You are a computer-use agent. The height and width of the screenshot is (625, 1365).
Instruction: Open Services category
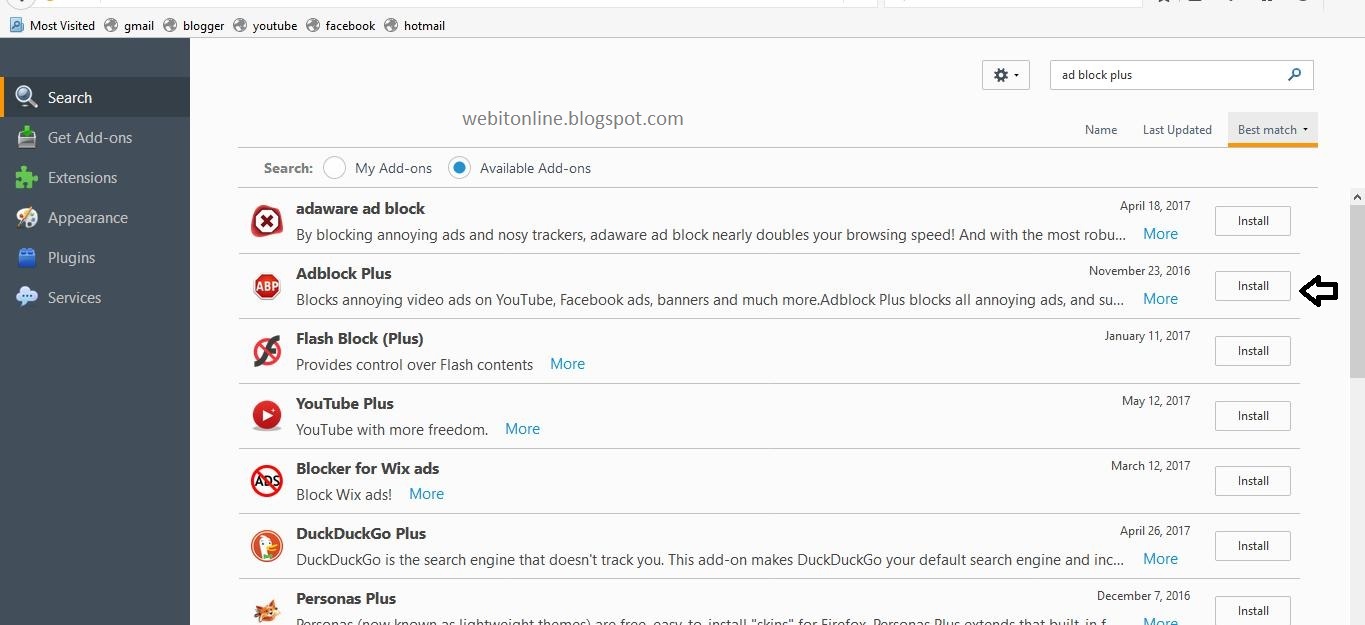point(95,297)
